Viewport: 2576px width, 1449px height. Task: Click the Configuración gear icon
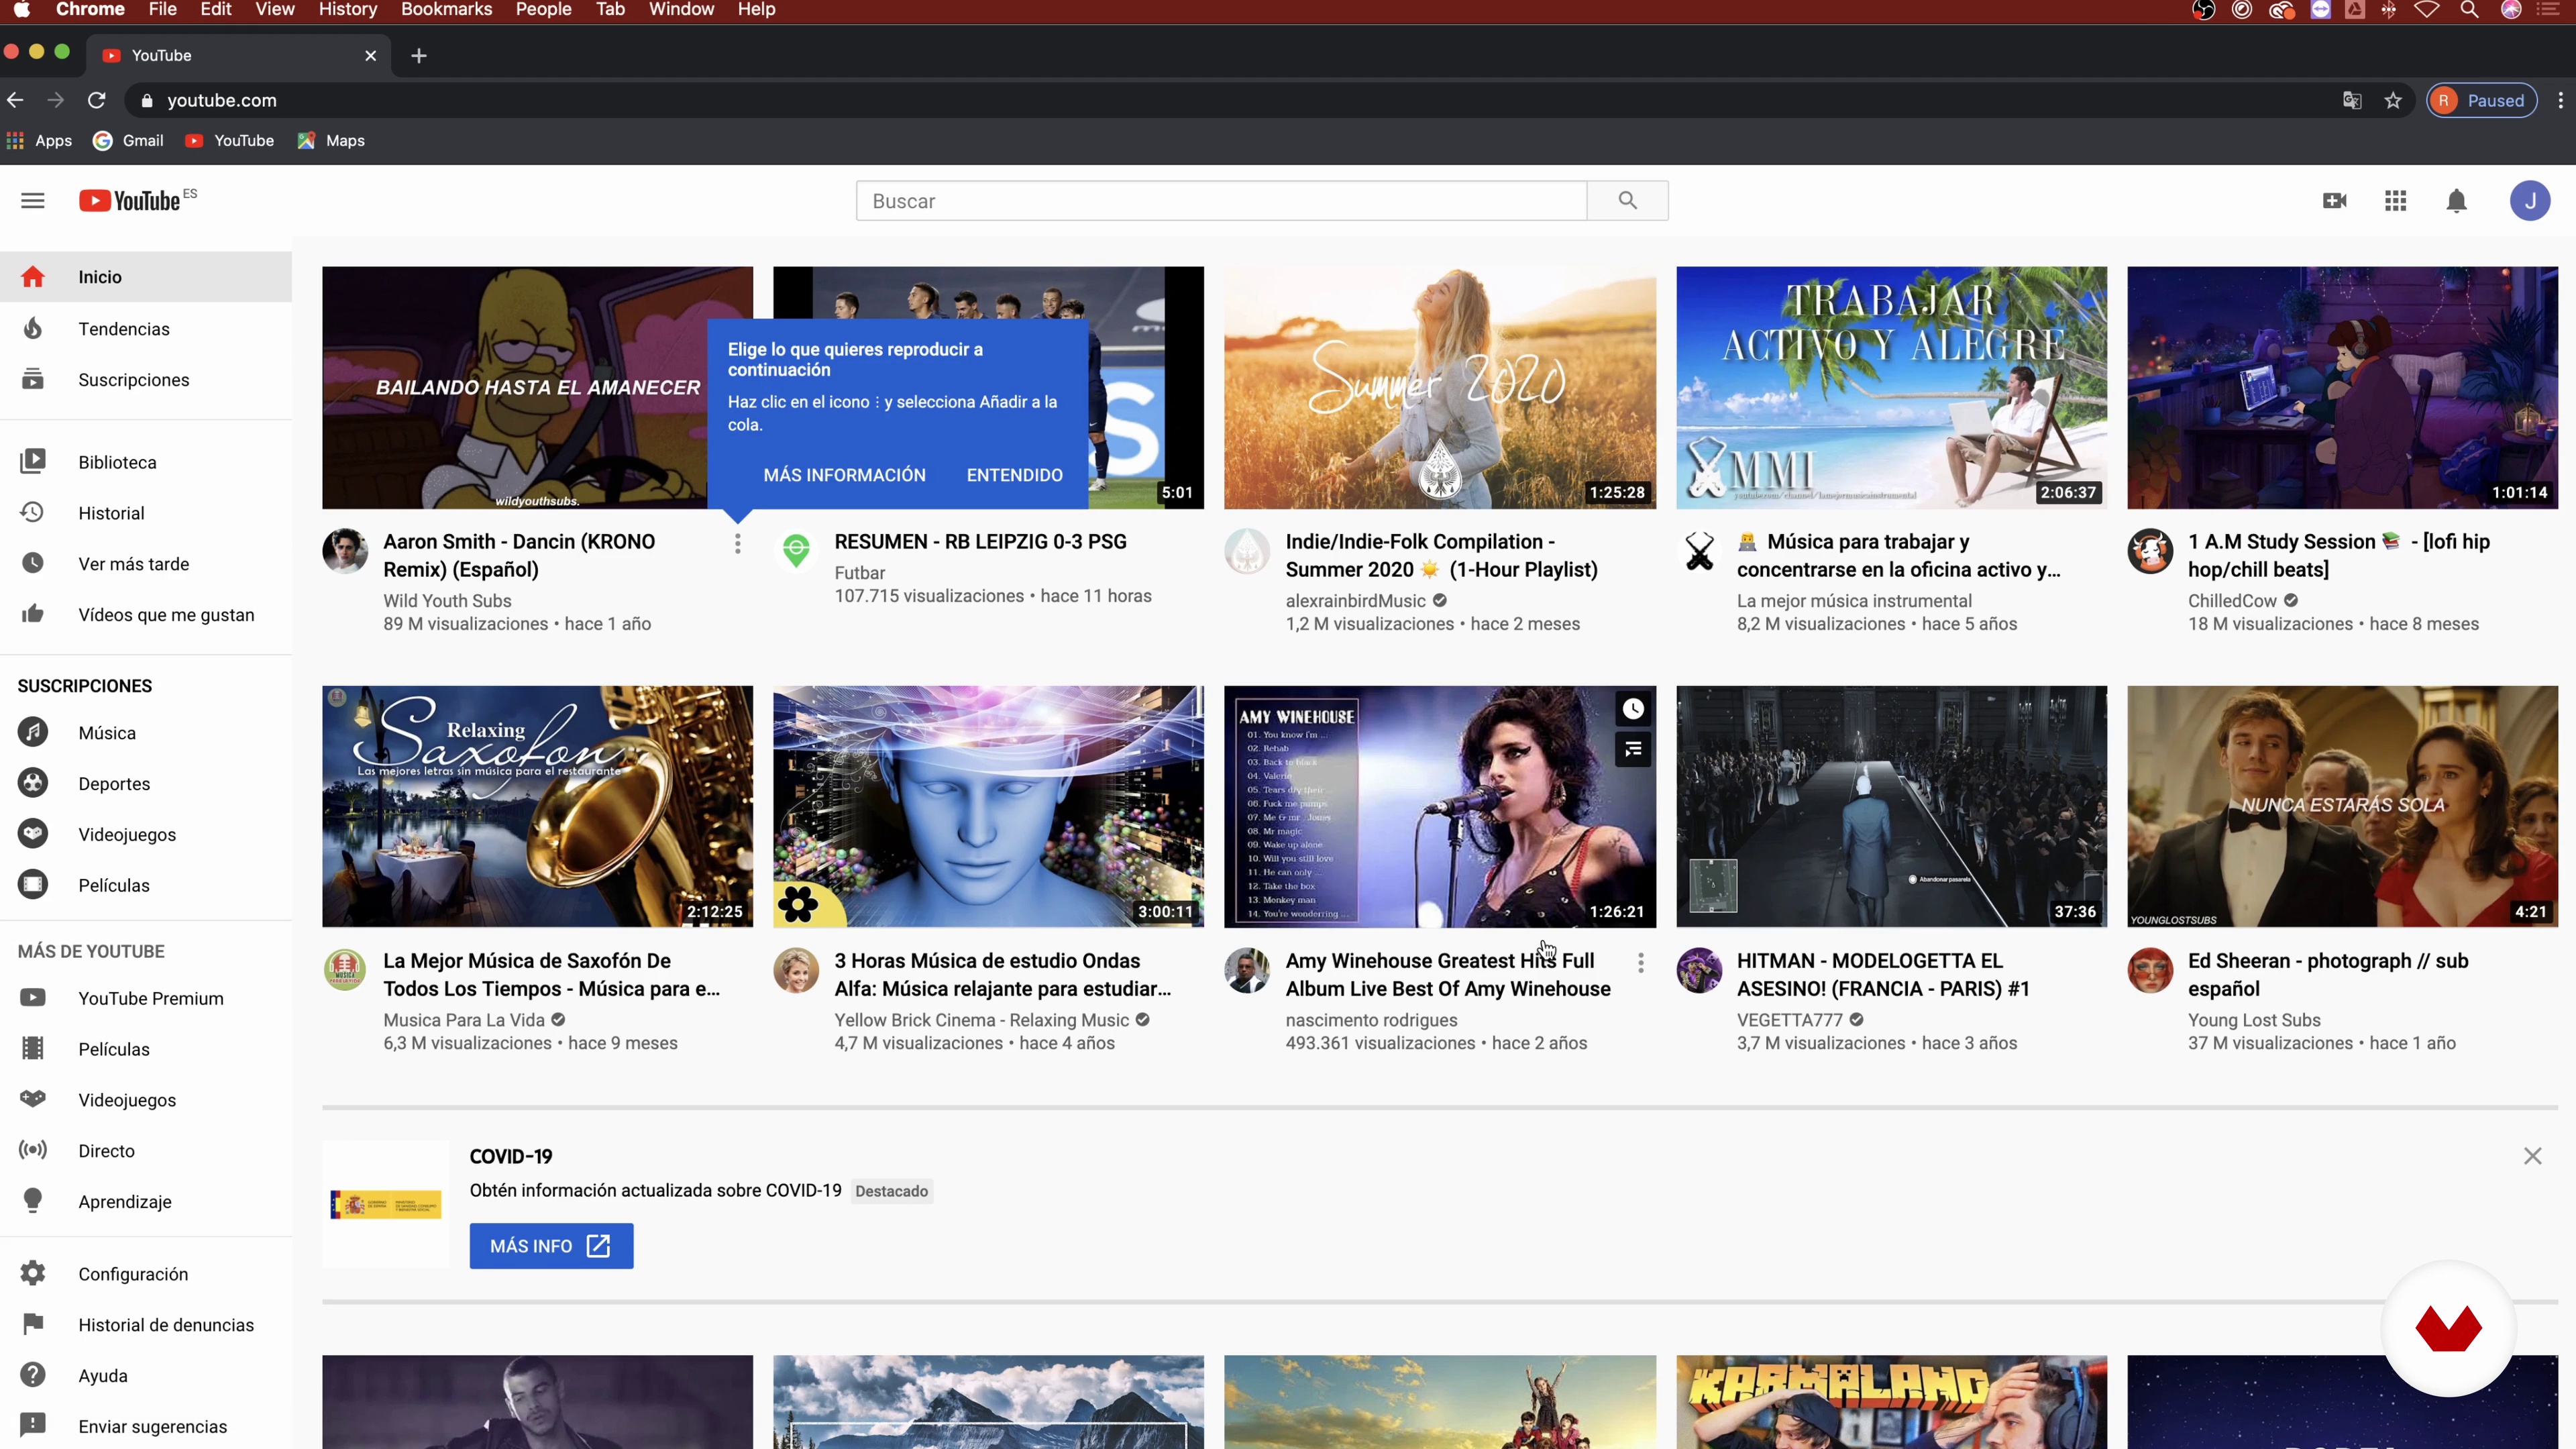[33, 1273]
